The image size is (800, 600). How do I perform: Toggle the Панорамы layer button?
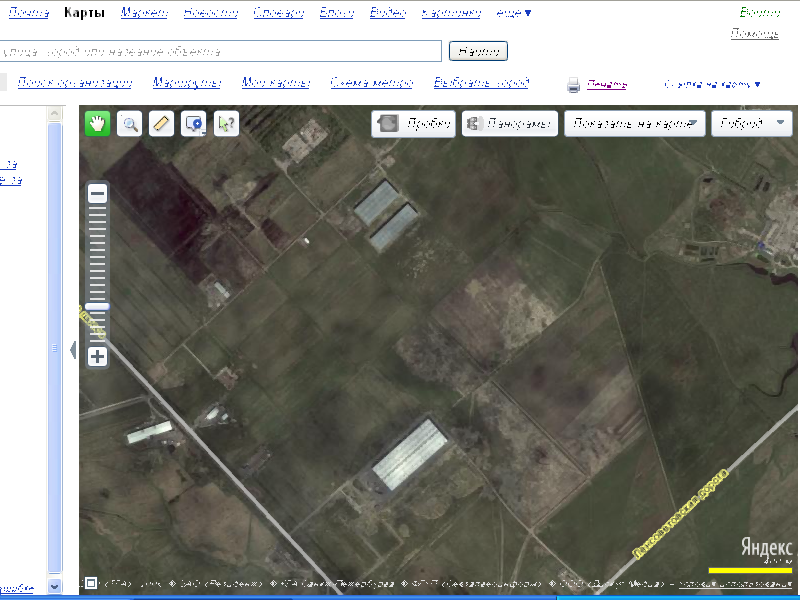click(509, 124)
